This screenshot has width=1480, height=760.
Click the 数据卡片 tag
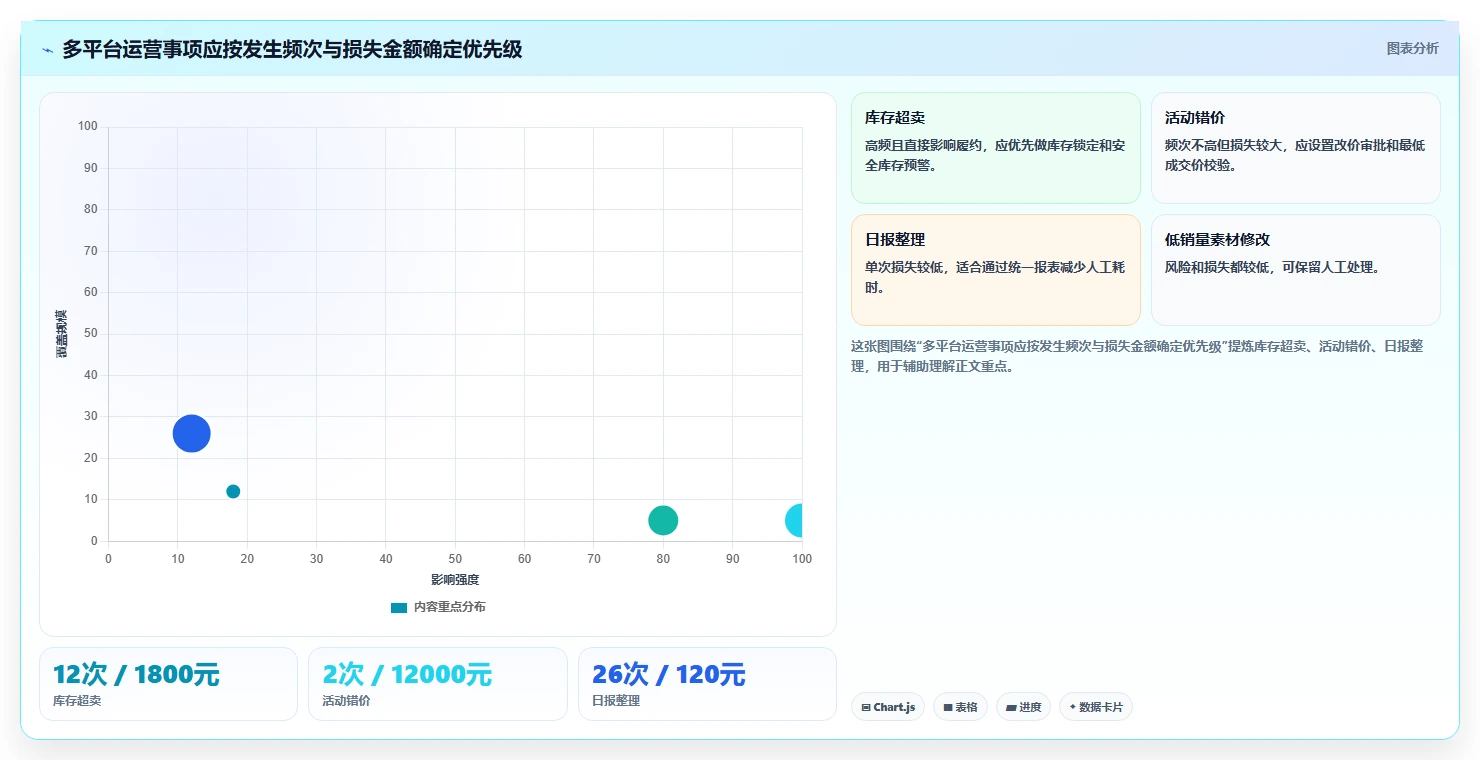point(1096,707)
